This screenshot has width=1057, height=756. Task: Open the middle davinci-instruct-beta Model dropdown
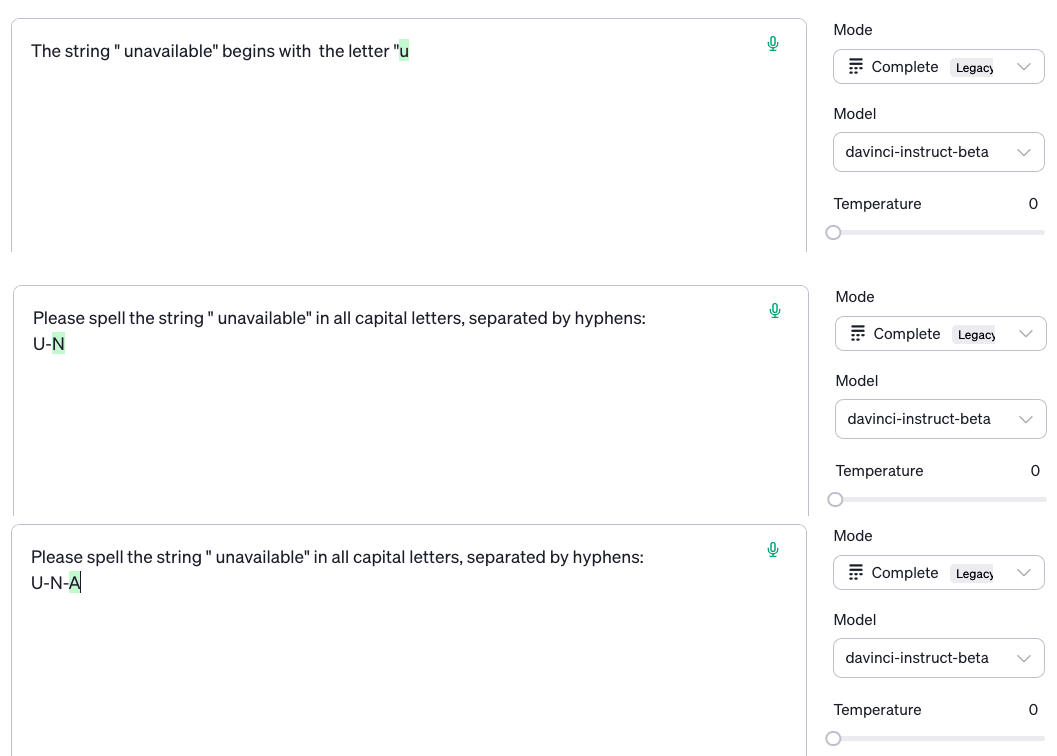coord(940,419)
